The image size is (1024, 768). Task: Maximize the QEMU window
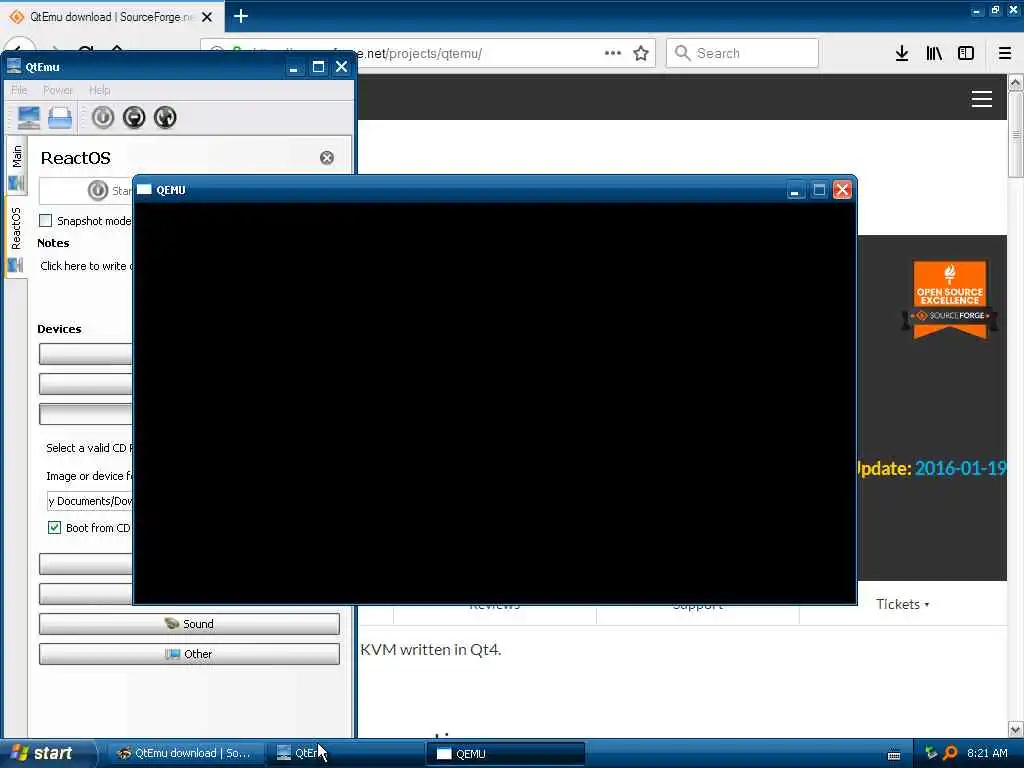pyautogui.click(x=819, y=190)
